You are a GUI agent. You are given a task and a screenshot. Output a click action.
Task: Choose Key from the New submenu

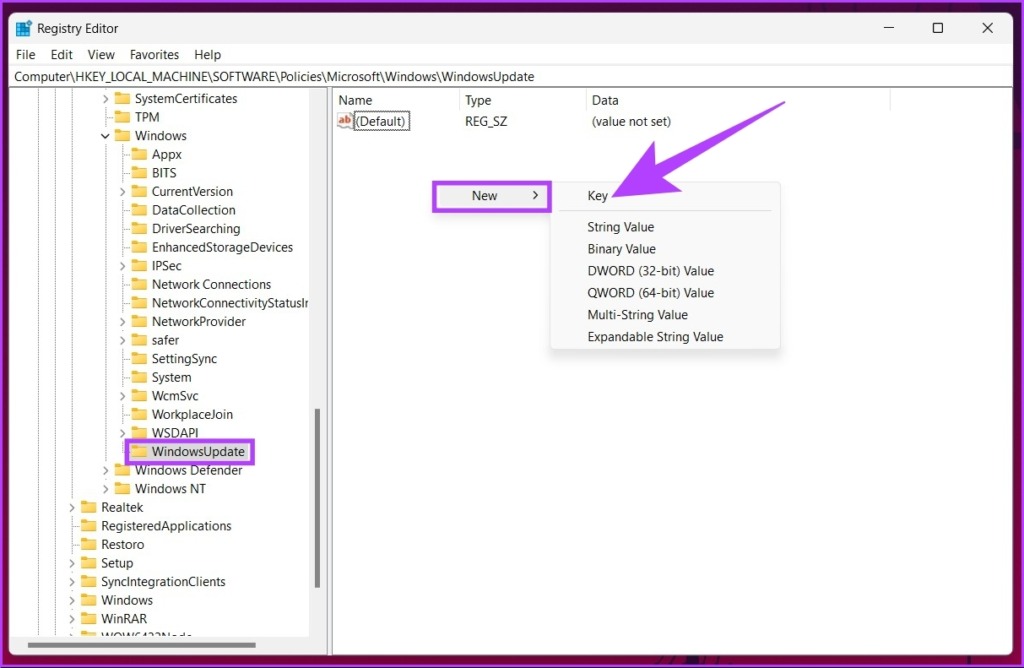point(597,196)
